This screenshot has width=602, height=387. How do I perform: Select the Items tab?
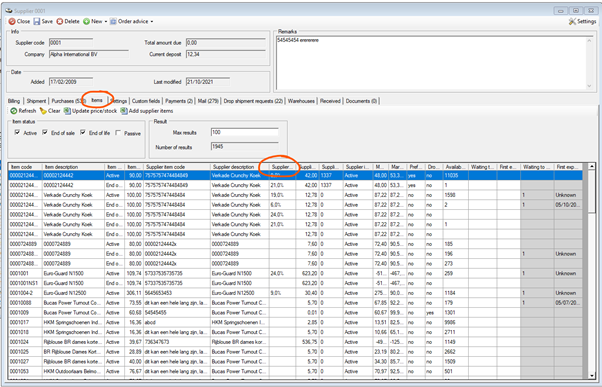point(97,100)
